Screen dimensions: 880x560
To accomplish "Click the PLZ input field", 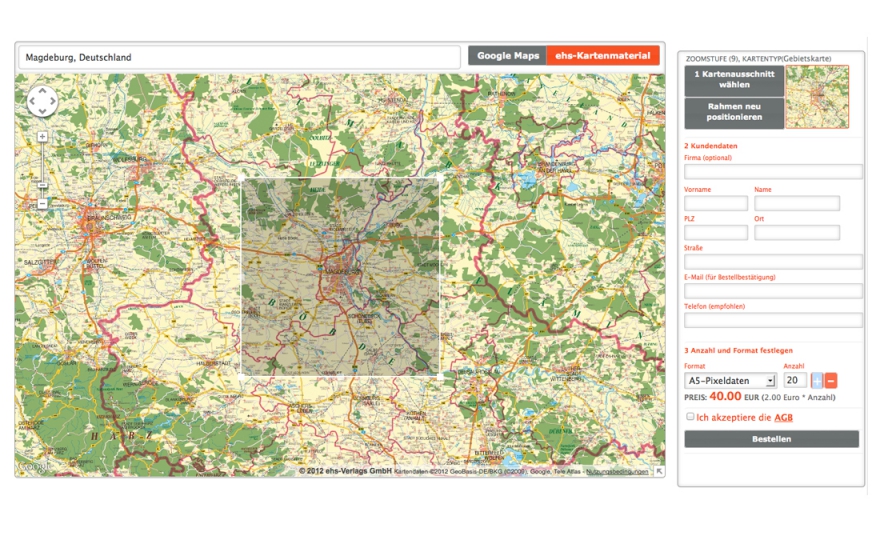I will 716,232.
